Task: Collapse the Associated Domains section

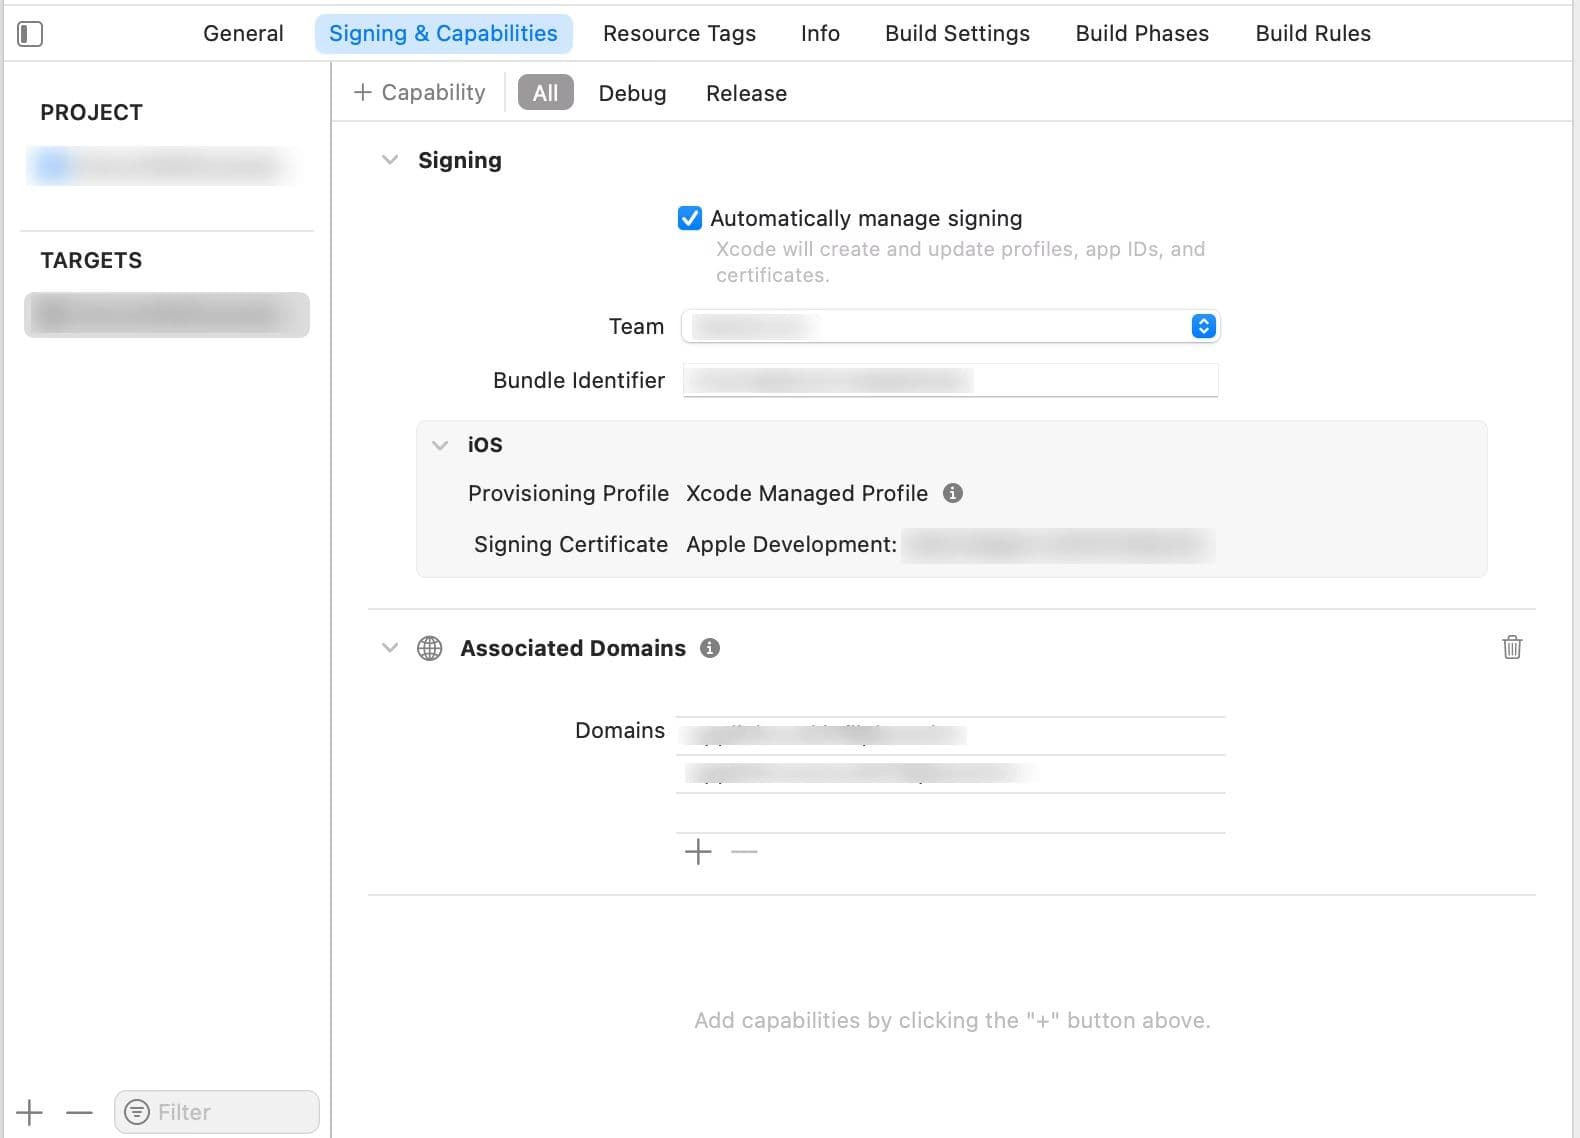Action: [x=390, y=648]
